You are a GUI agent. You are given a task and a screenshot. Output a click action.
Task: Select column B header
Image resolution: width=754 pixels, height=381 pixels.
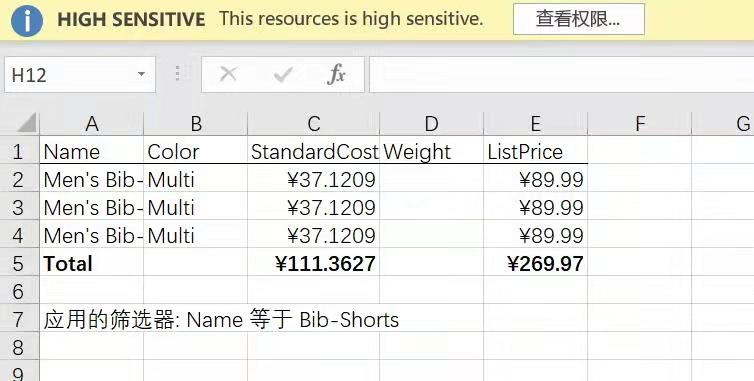pyautogui.click(x=196, y=124)
